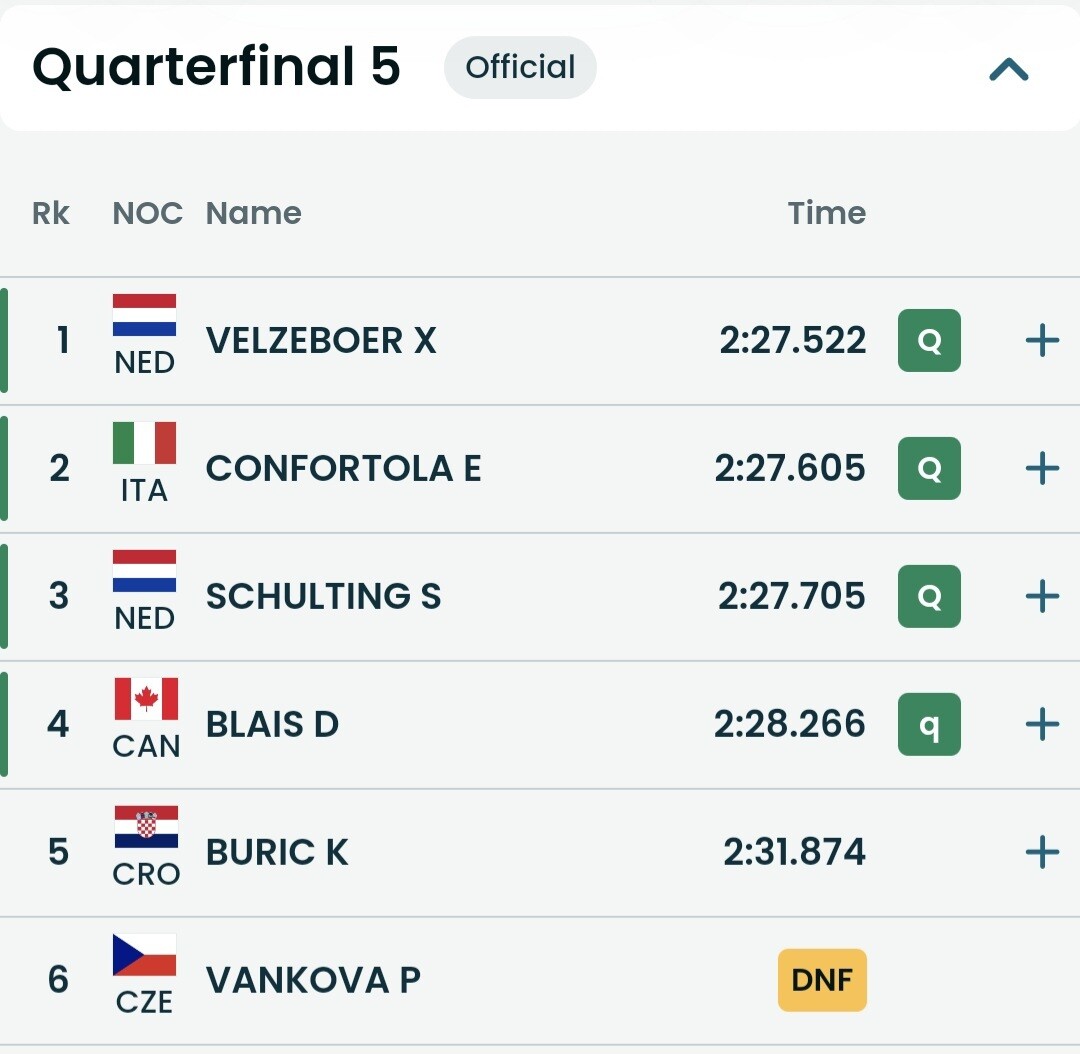Click the Official status badge
The image size is (1080, 1054).
520,68
